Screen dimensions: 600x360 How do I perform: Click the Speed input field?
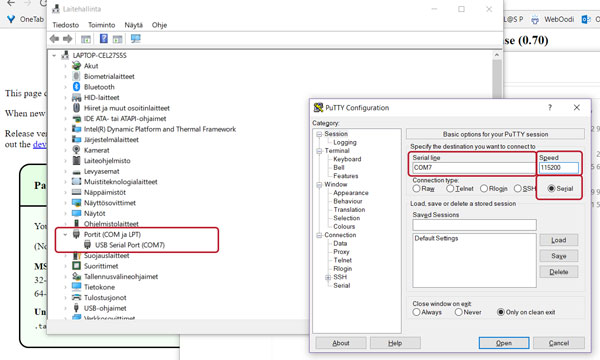559,168
